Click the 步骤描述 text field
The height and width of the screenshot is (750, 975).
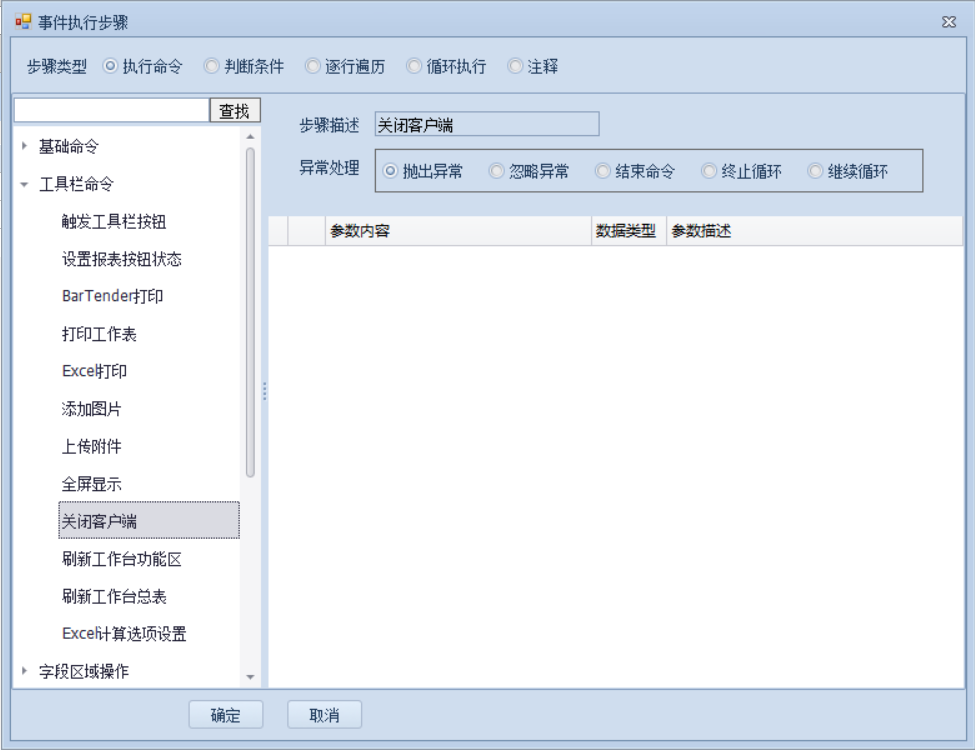point(486,125)
